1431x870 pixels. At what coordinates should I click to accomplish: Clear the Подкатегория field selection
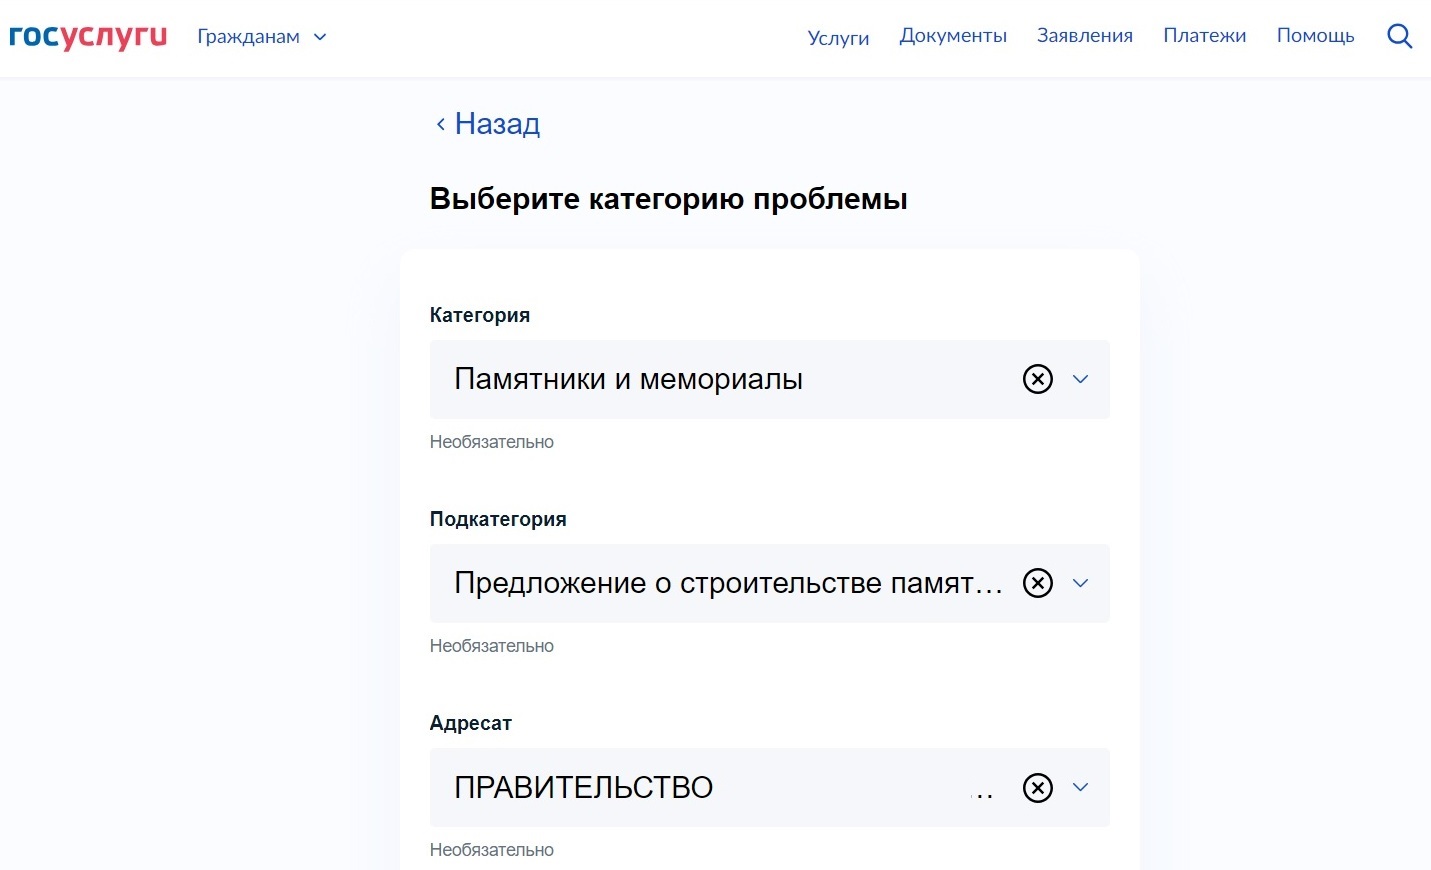click(1037, 584)
